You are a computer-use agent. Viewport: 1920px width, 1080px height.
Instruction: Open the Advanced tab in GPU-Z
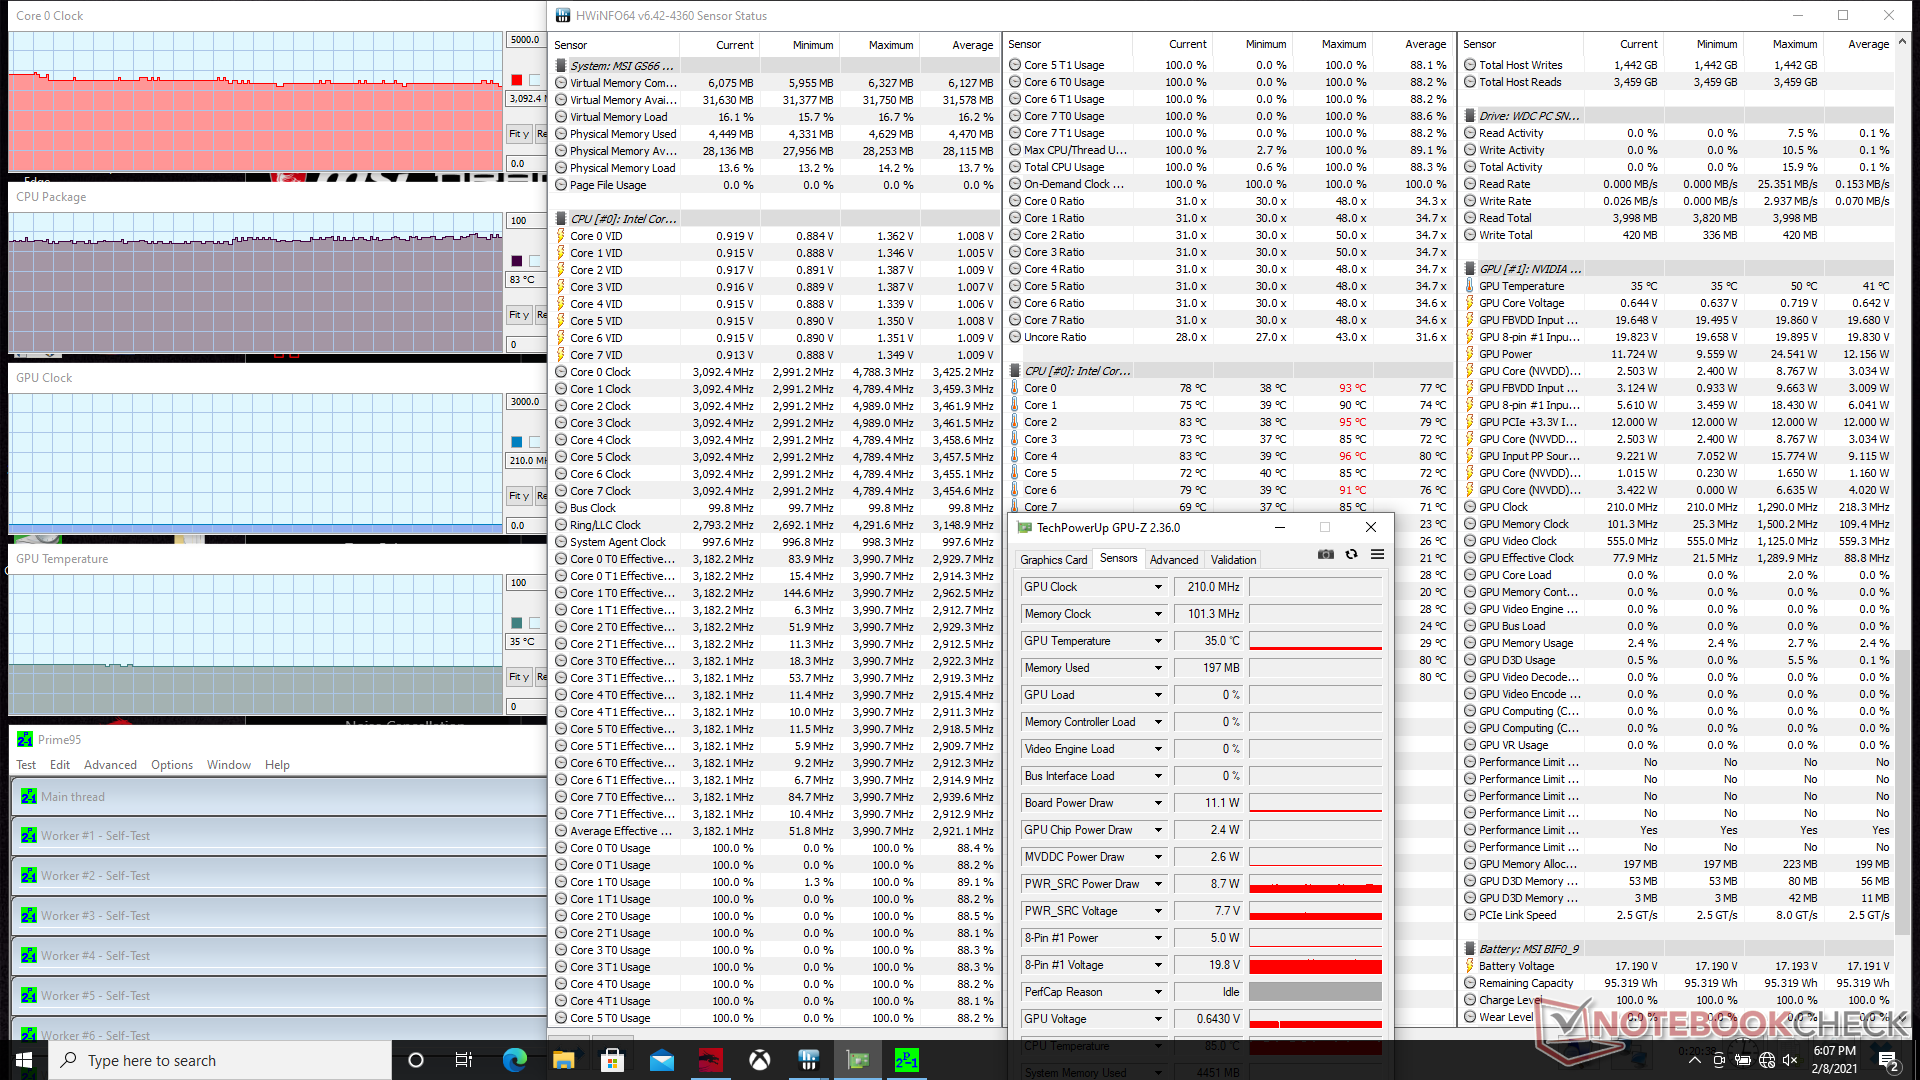pyautogui.click(x=1173, y=560)
